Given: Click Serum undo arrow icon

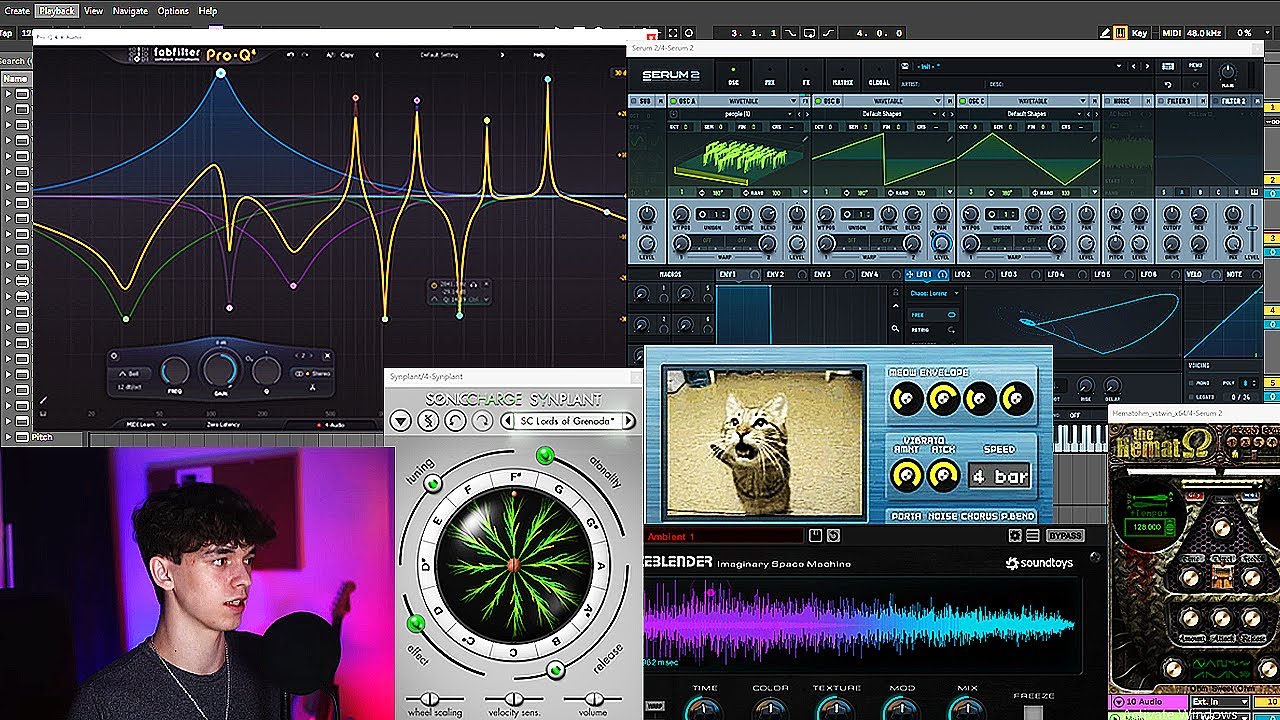Looking at the screenshot, I should [1168, 85].
